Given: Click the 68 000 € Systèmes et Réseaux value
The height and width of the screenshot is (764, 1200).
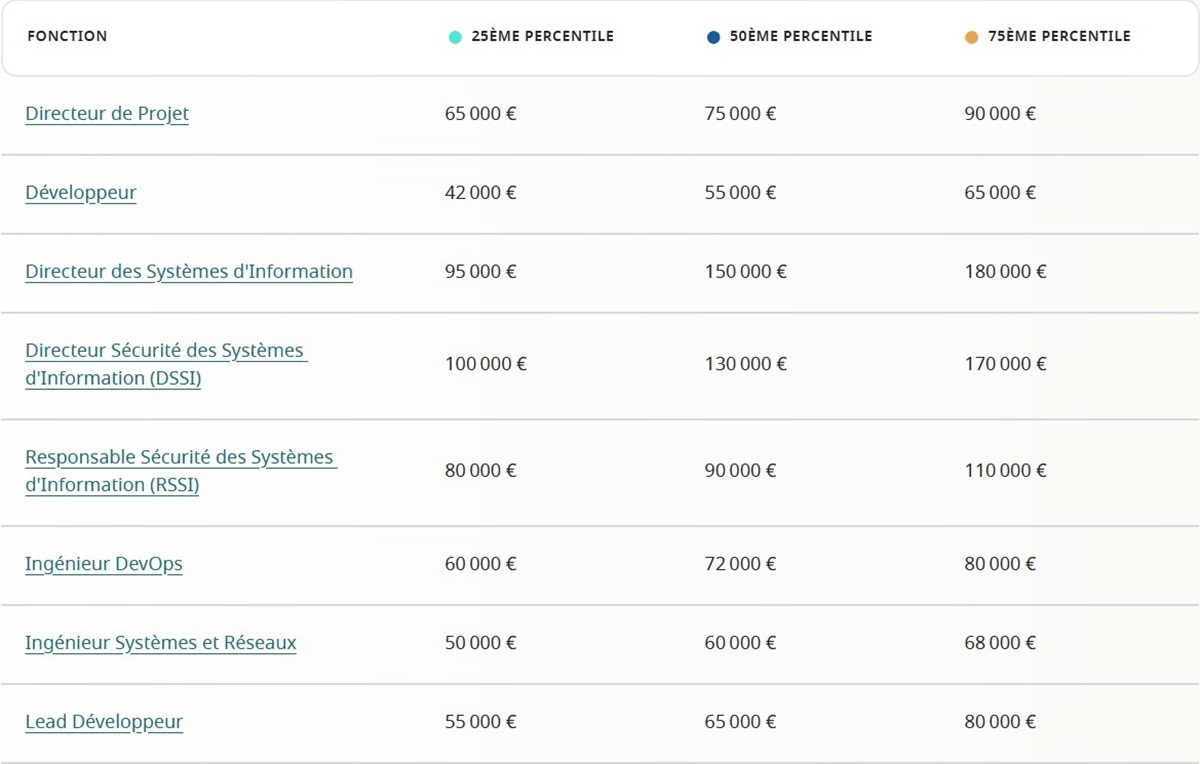Looking at the screenshot, I should click(x=1000, y=643).
